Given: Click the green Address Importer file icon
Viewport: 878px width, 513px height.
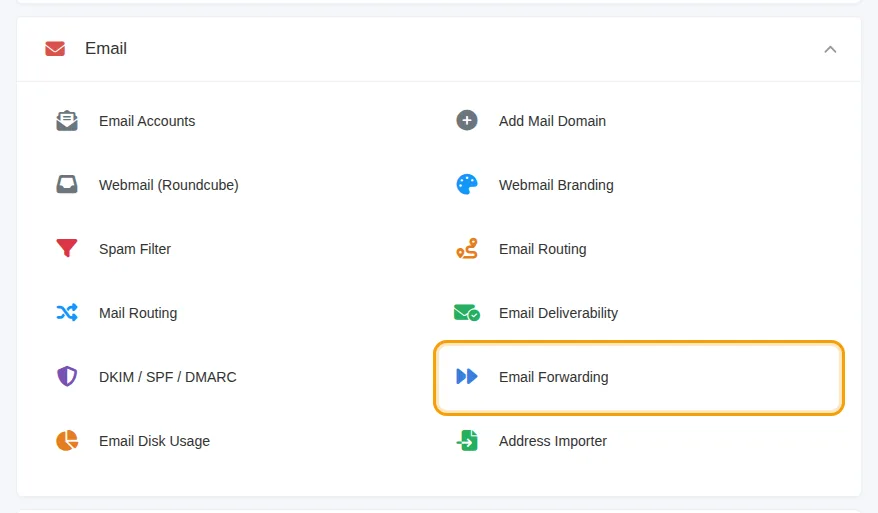Looking at the screenshot, I should click(x=466, y=440).
